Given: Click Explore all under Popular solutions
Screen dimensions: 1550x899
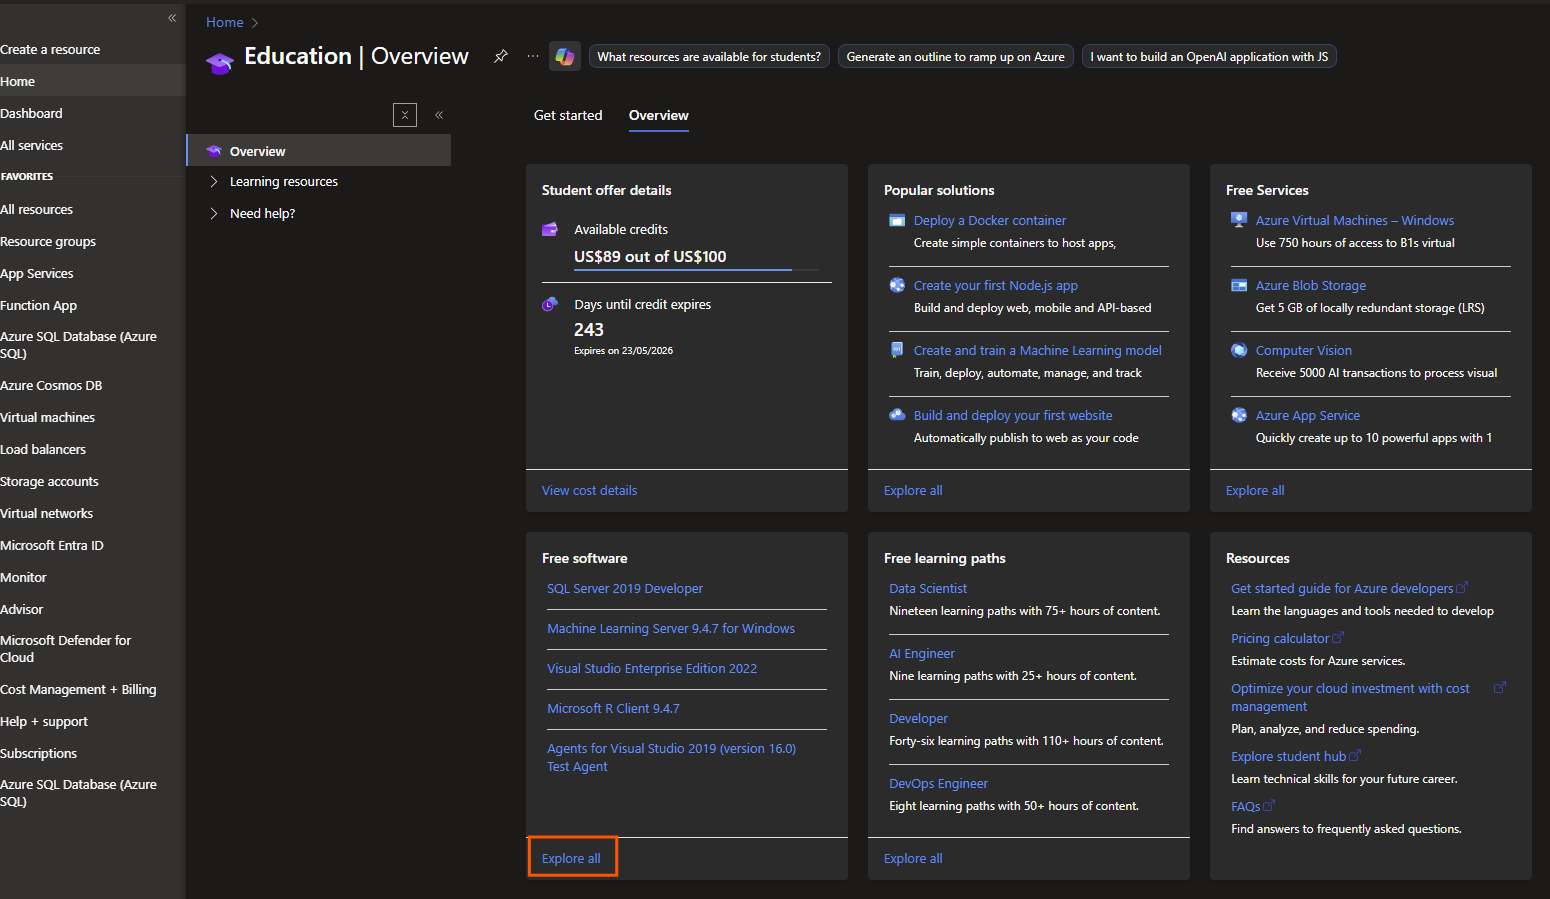Looking at the screenshot, I should (x=913, y=491).
